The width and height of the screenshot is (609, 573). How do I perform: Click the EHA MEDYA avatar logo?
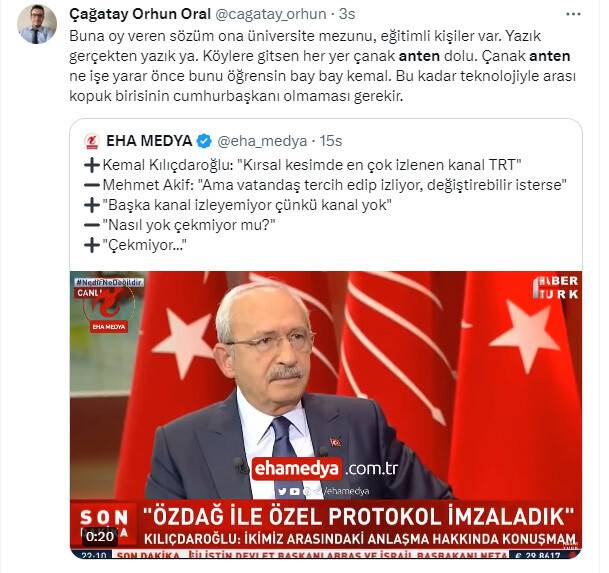click(x=92, y=141)
